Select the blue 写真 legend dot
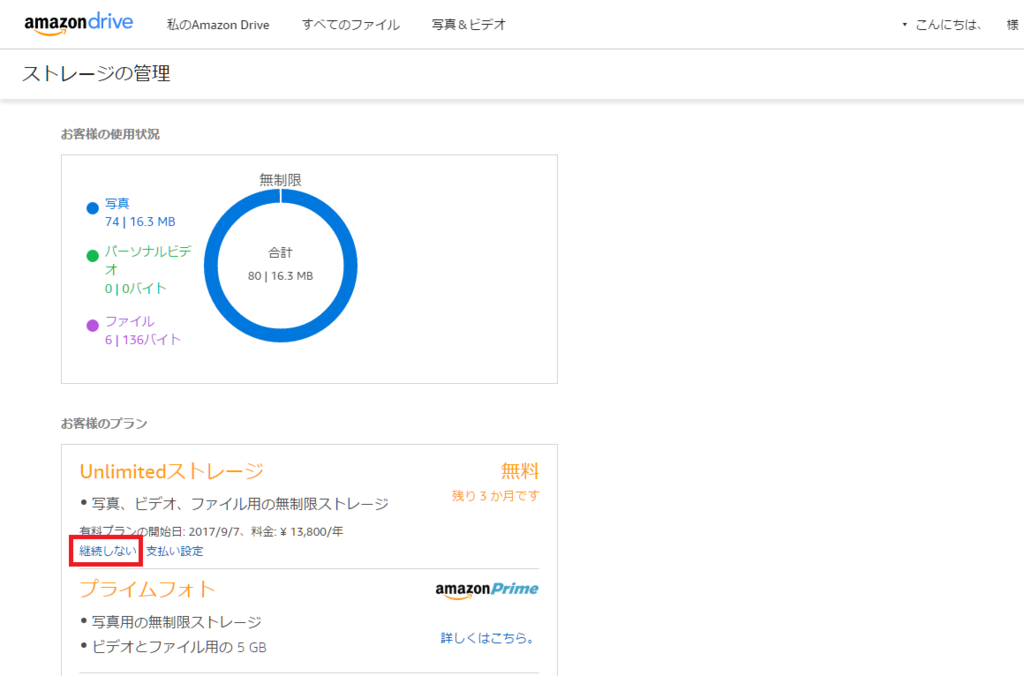This screenshot has height=676, width=1024. pyautogui.click(x=93, y=208)
